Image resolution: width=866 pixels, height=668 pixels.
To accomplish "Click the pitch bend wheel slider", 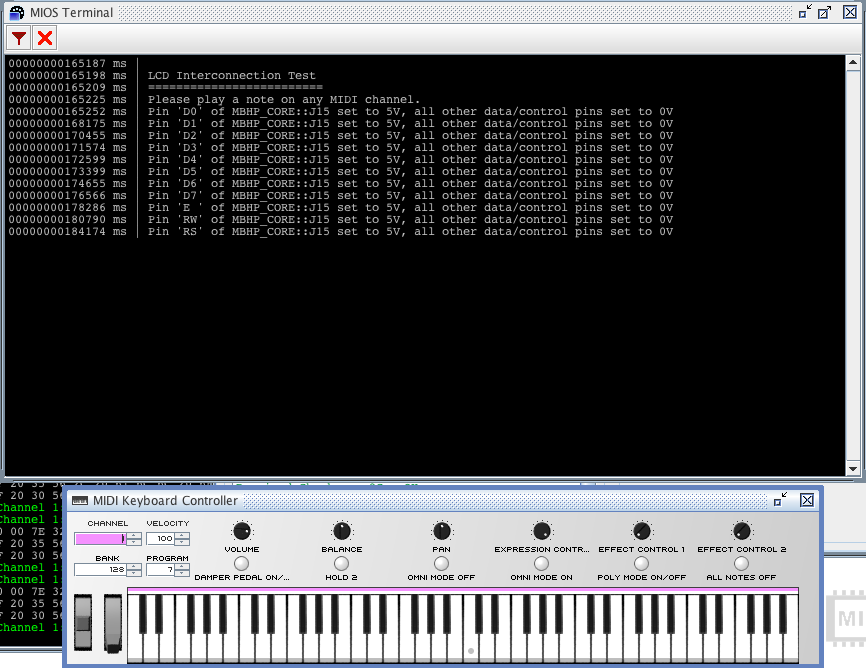I will tap(83, 623).
